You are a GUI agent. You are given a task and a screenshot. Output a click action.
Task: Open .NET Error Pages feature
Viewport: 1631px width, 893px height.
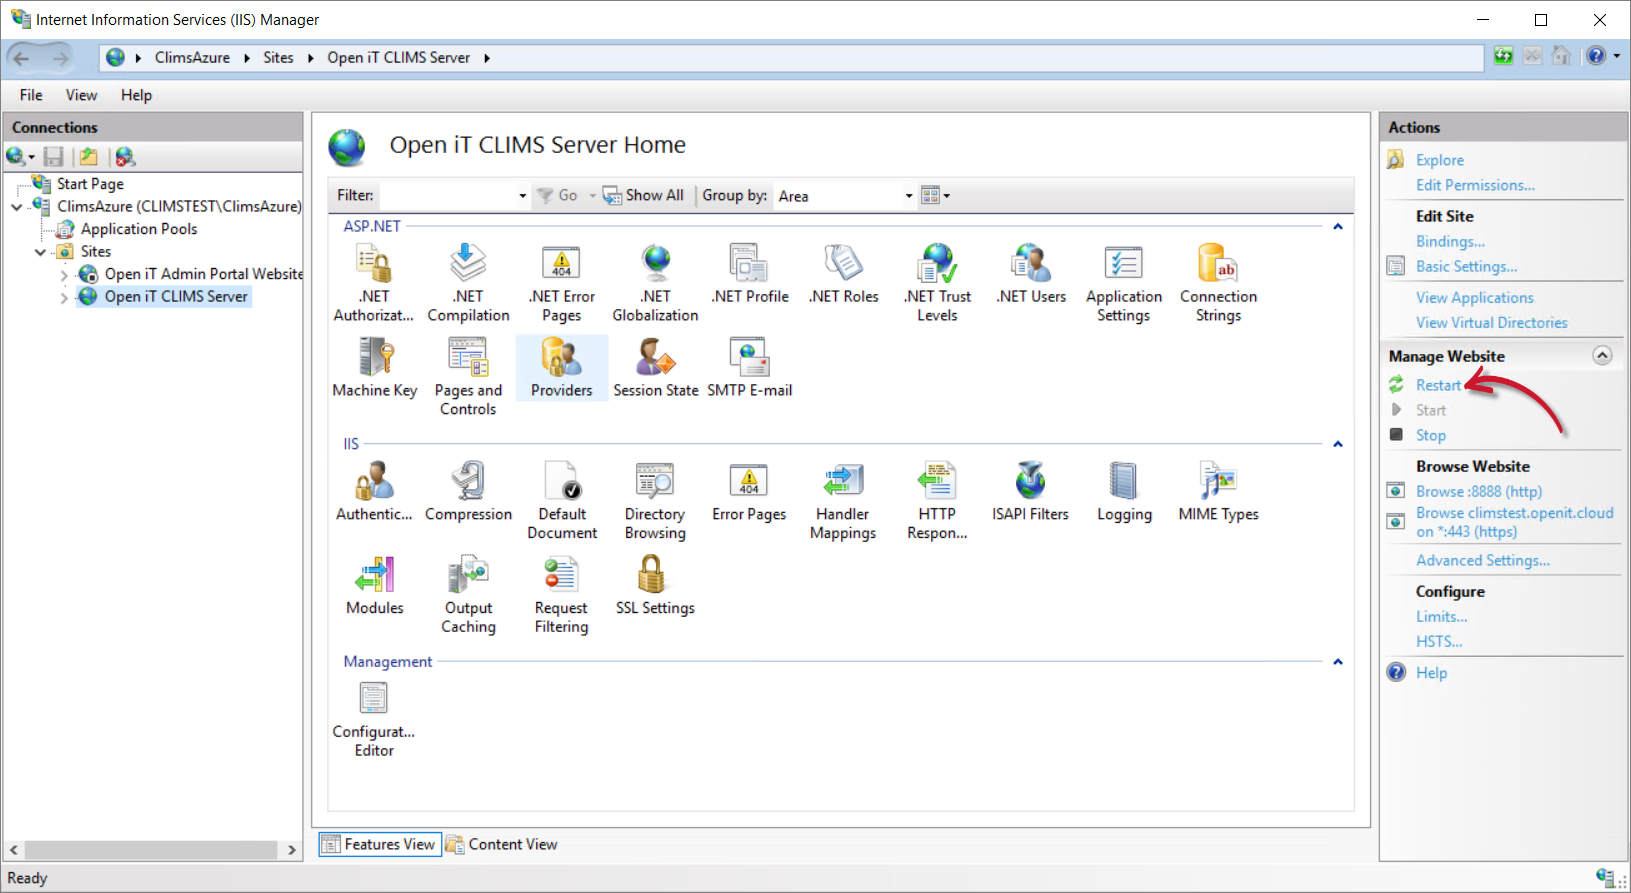(561, 283)
